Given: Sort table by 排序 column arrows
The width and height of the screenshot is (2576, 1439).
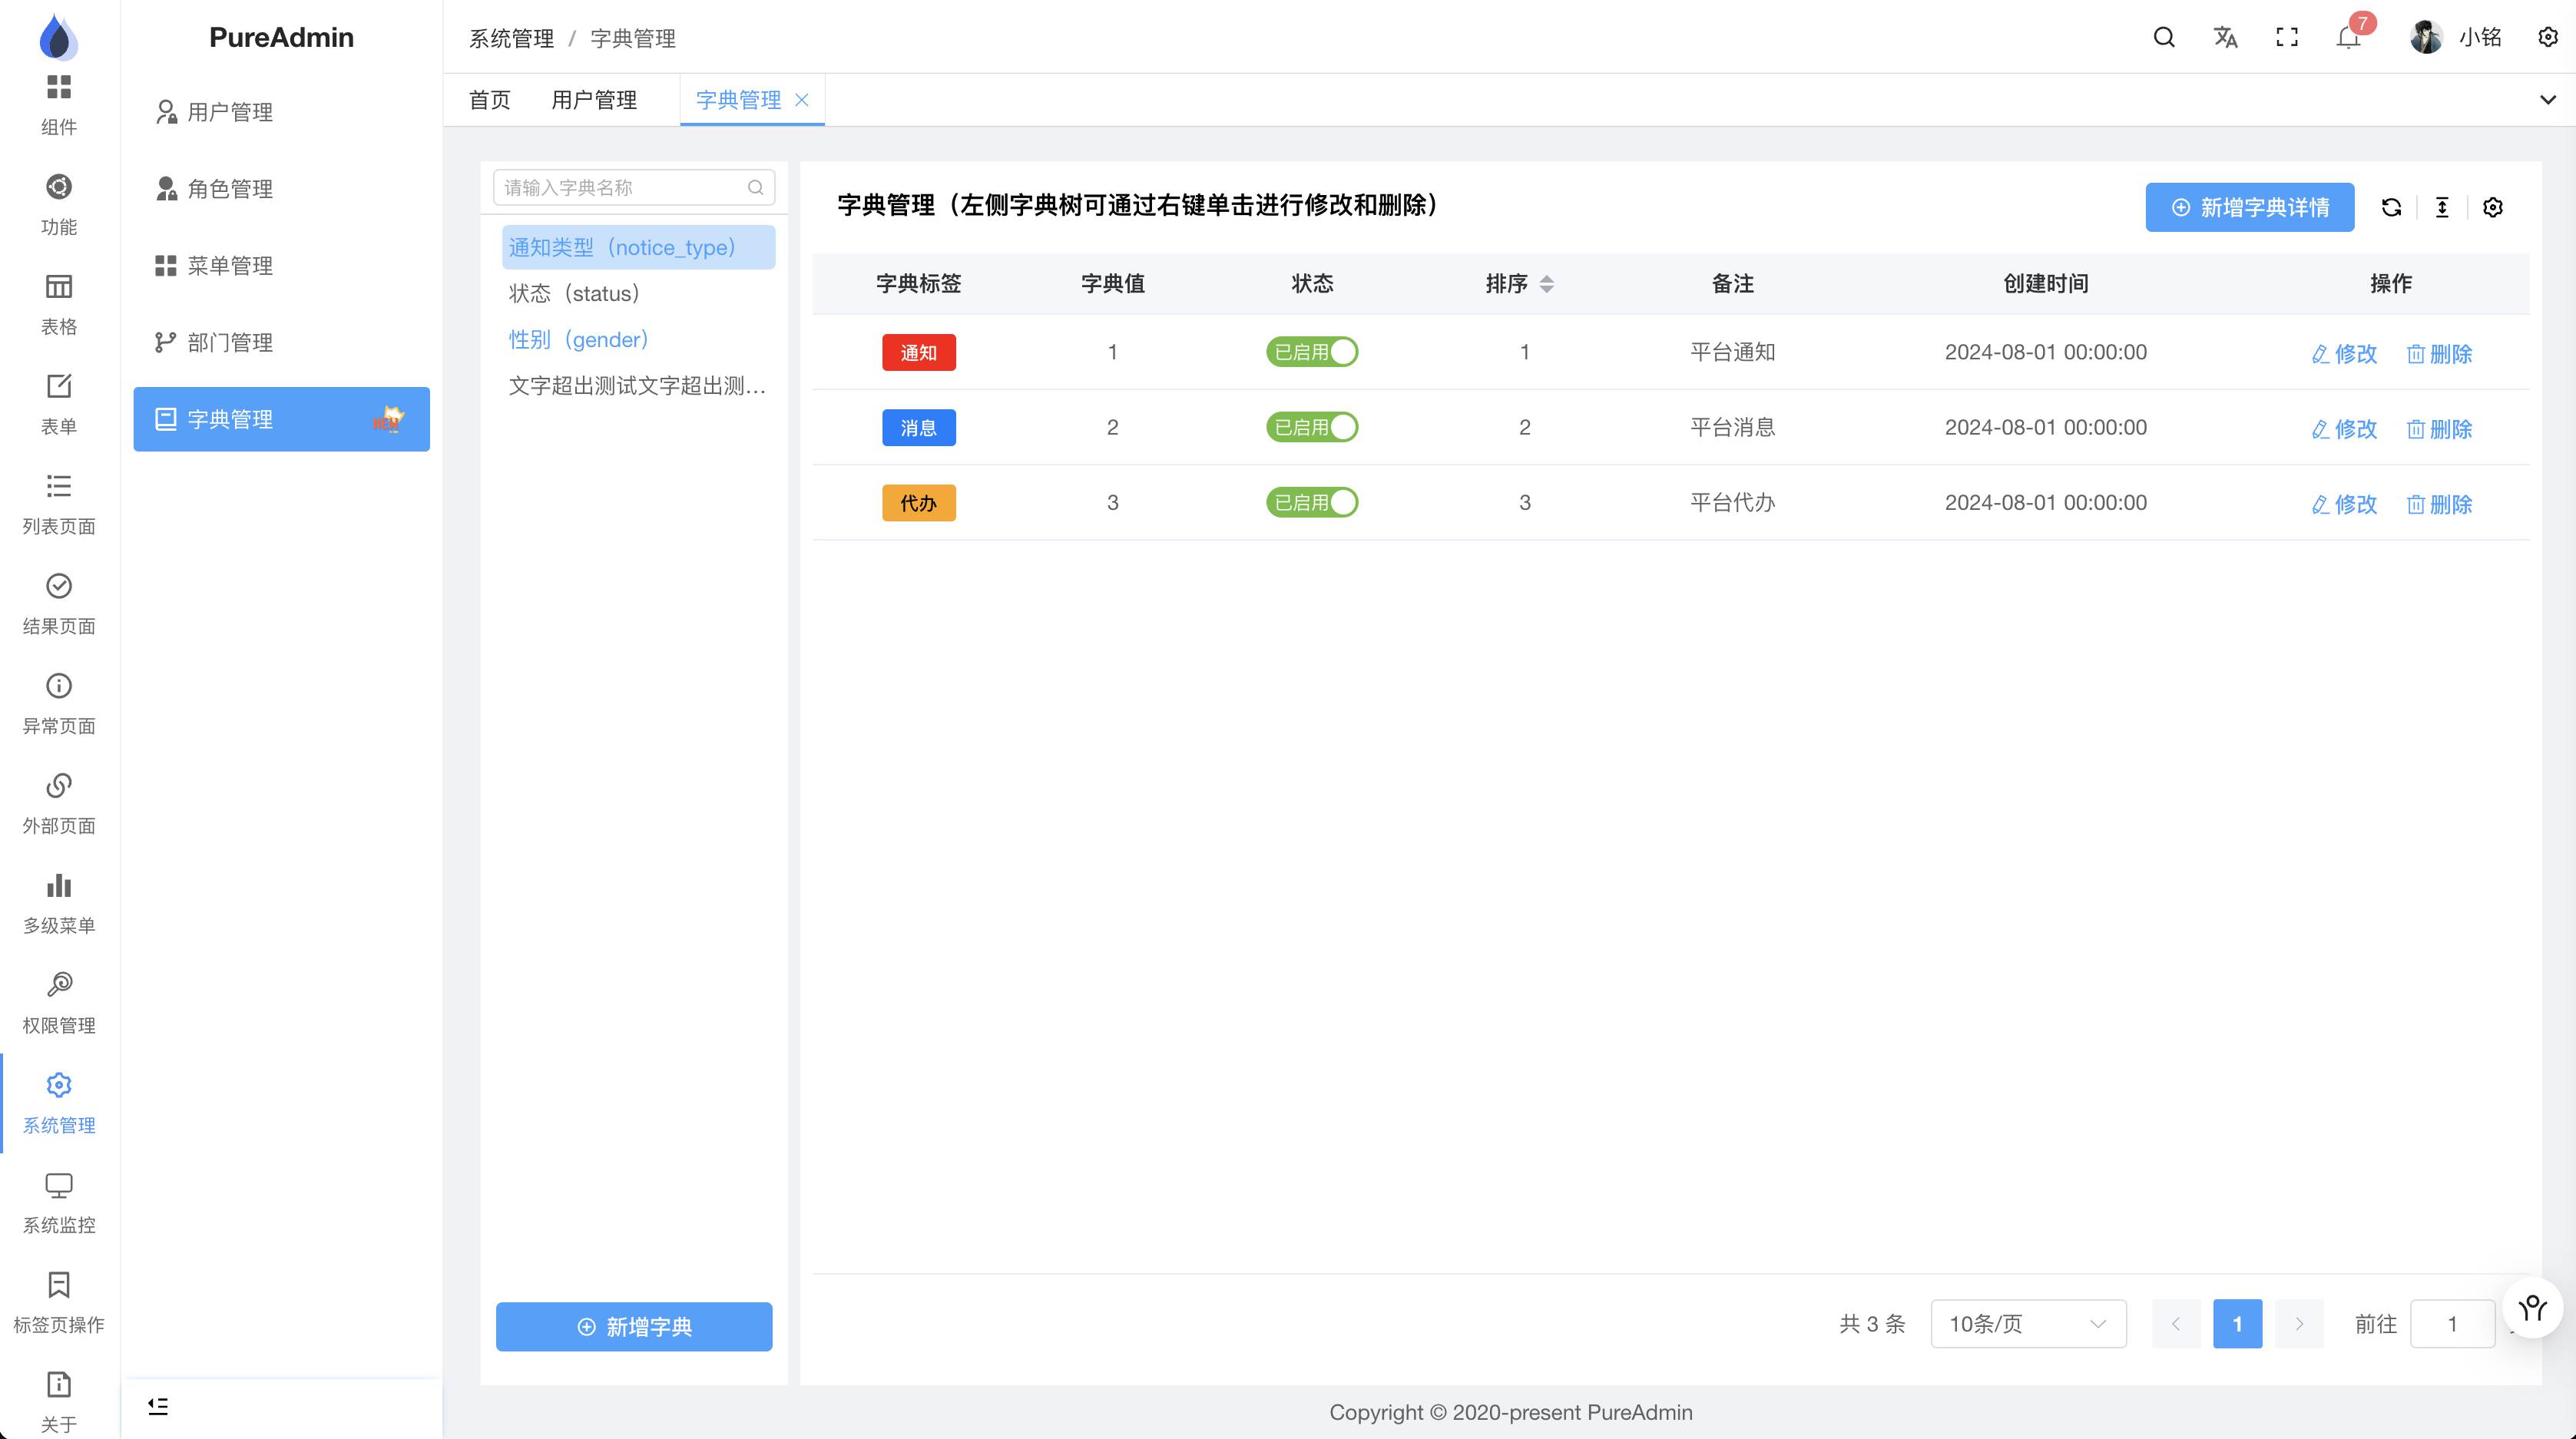Looking at the screenshot, I should (x=1546, y=284).
